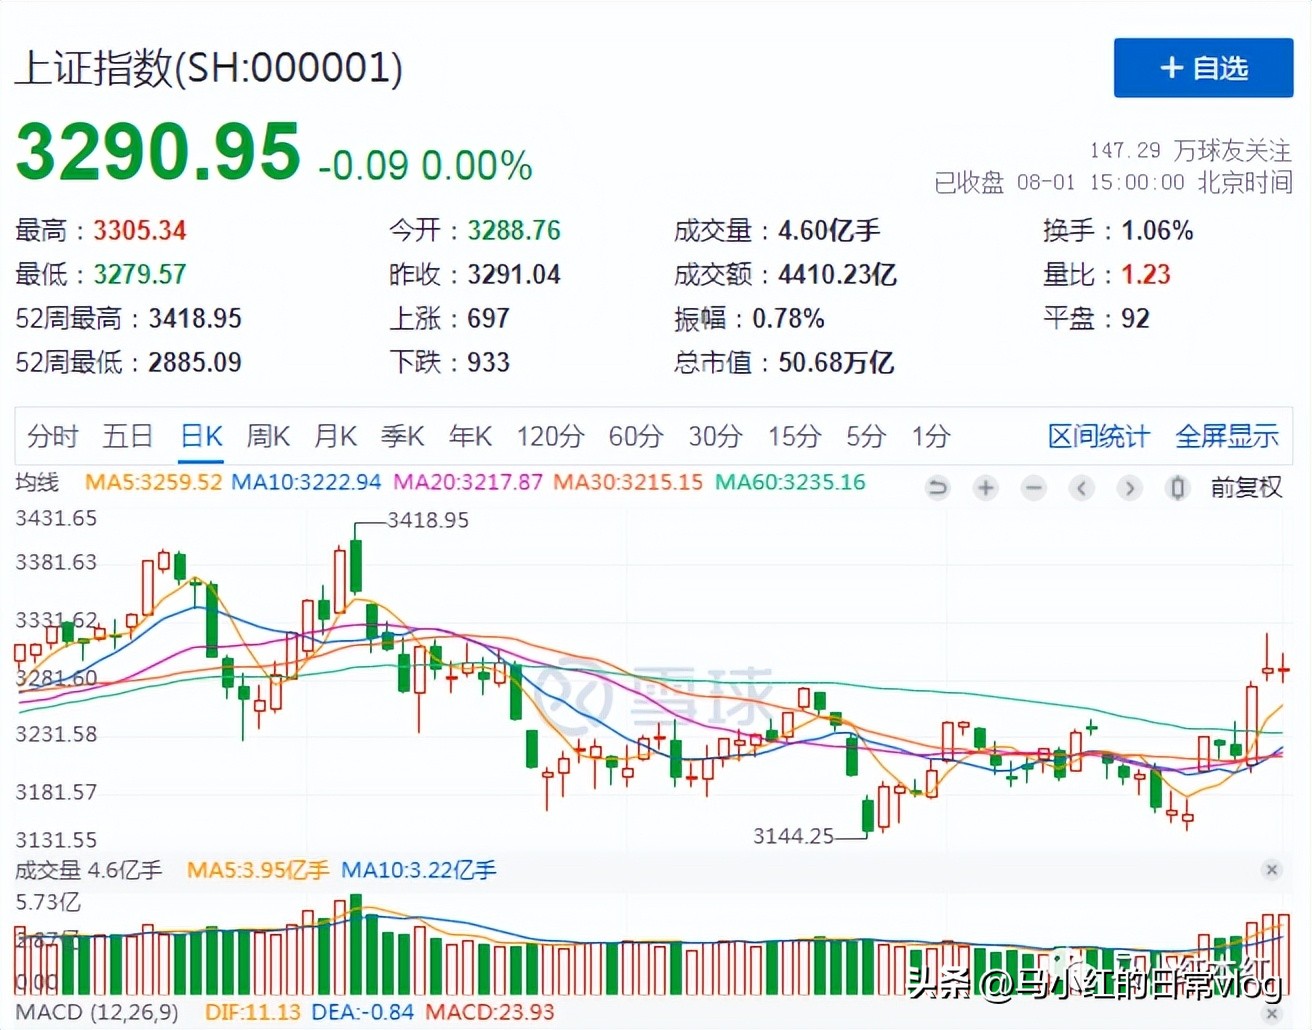The width and height of the screenshot is (1312, 1030).
Task: Add index to watchlist with 自选
Action: tap(1203, 68)
